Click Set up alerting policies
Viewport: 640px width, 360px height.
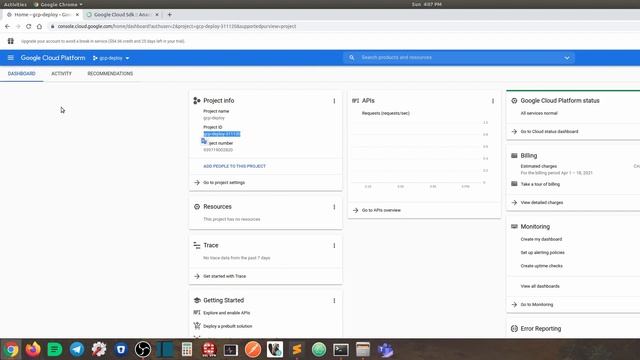point(542,253)
